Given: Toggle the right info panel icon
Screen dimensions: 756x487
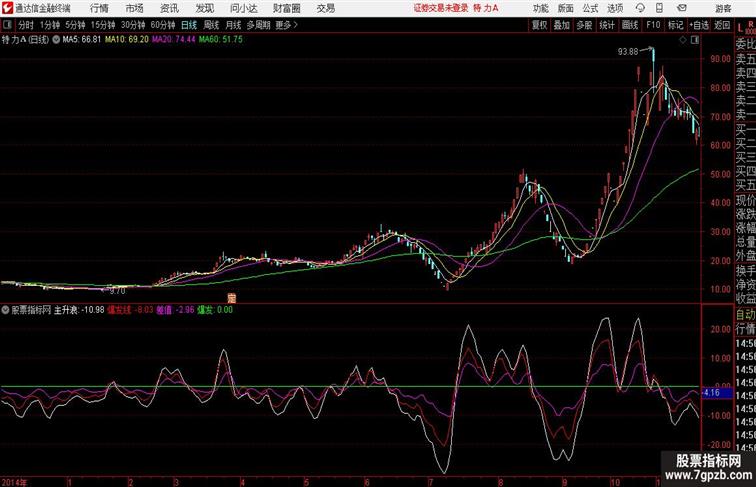Looking at the screenshot, I should (x=695, y=40).
